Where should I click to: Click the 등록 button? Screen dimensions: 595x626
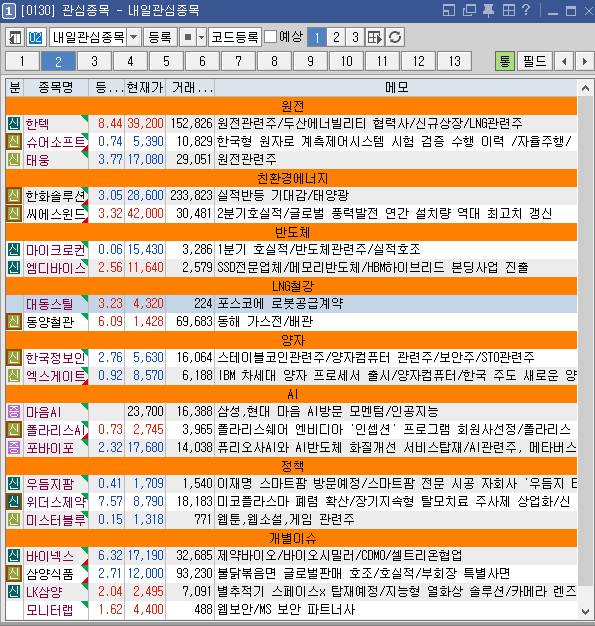(x=160, y=38)
